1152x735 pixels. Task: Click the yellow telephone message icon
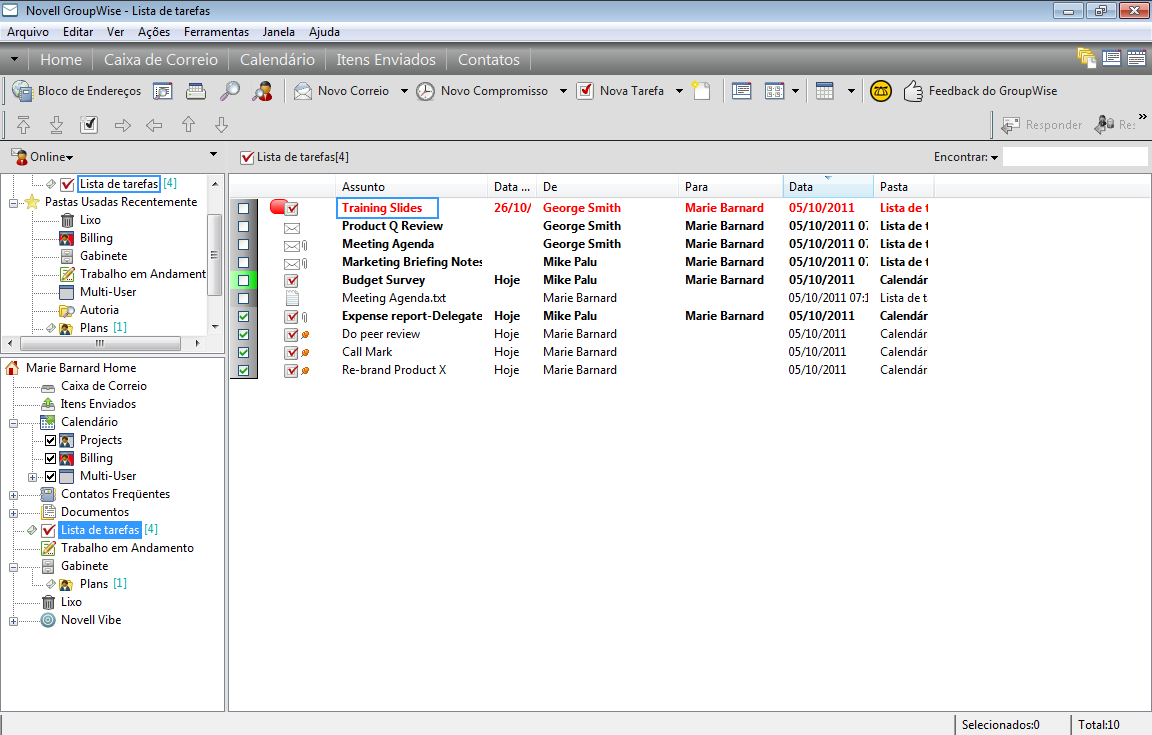tap(880, 91)
